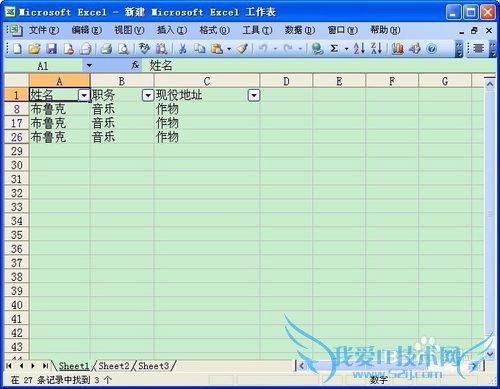Viewport: 500px width, 389px height.
Task: Click the A1 Name Box field
Action: (x=43, y=66)
